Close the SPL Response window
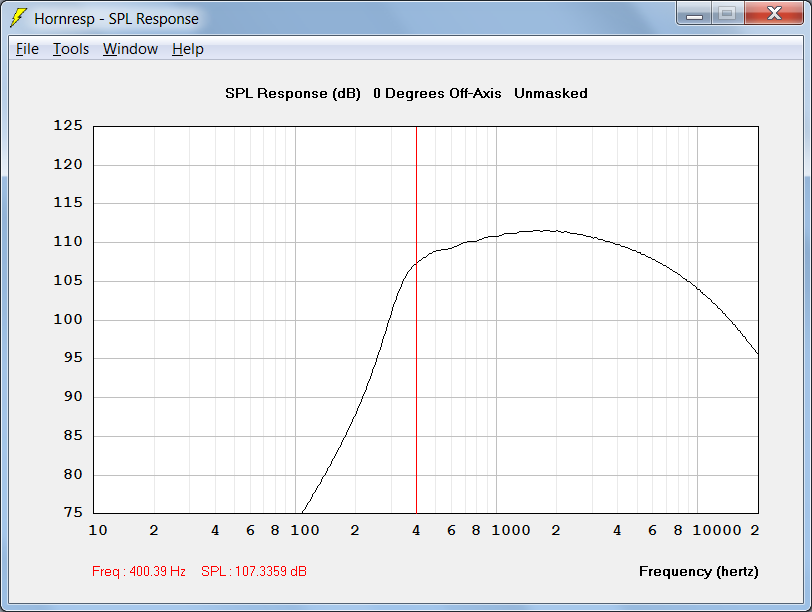Viewport: 812px width, 612px height. click(x=774, y=14)
